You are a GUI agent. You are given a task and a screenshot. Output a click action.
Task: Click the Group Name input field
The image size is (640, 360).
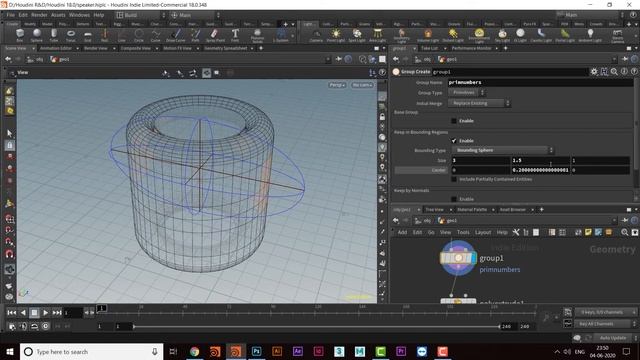pyautogui.click(x=540, y=82)
